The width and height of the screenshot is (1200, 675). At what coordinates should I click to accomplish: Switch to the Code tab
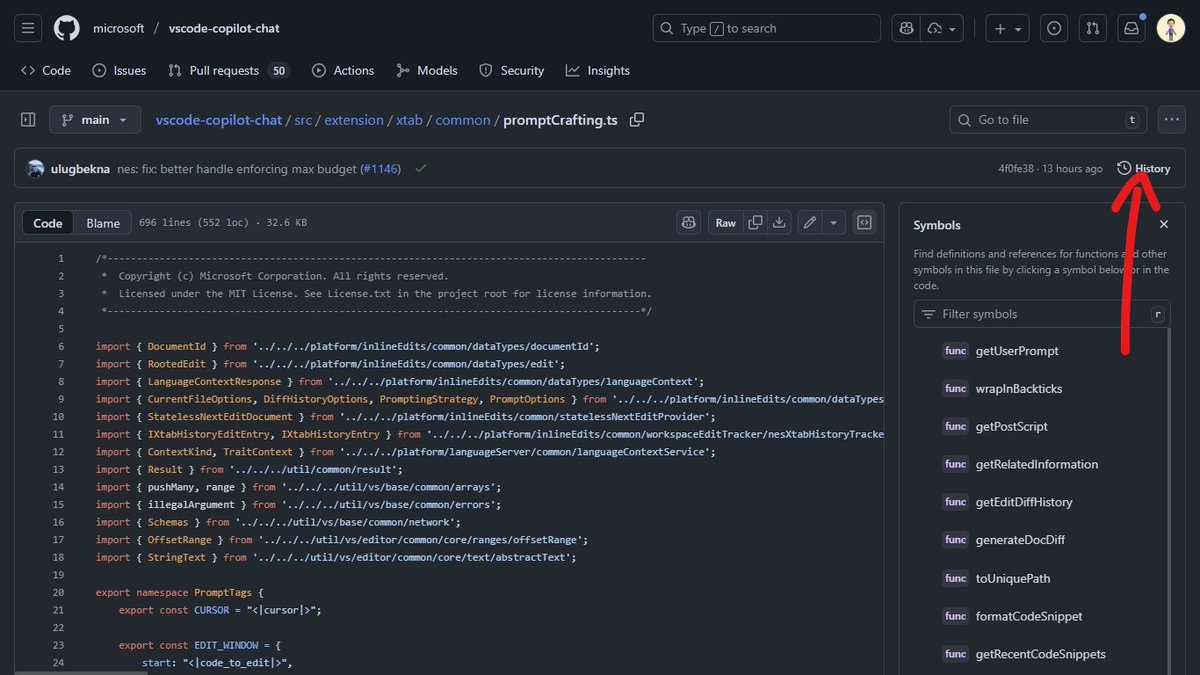46,70
